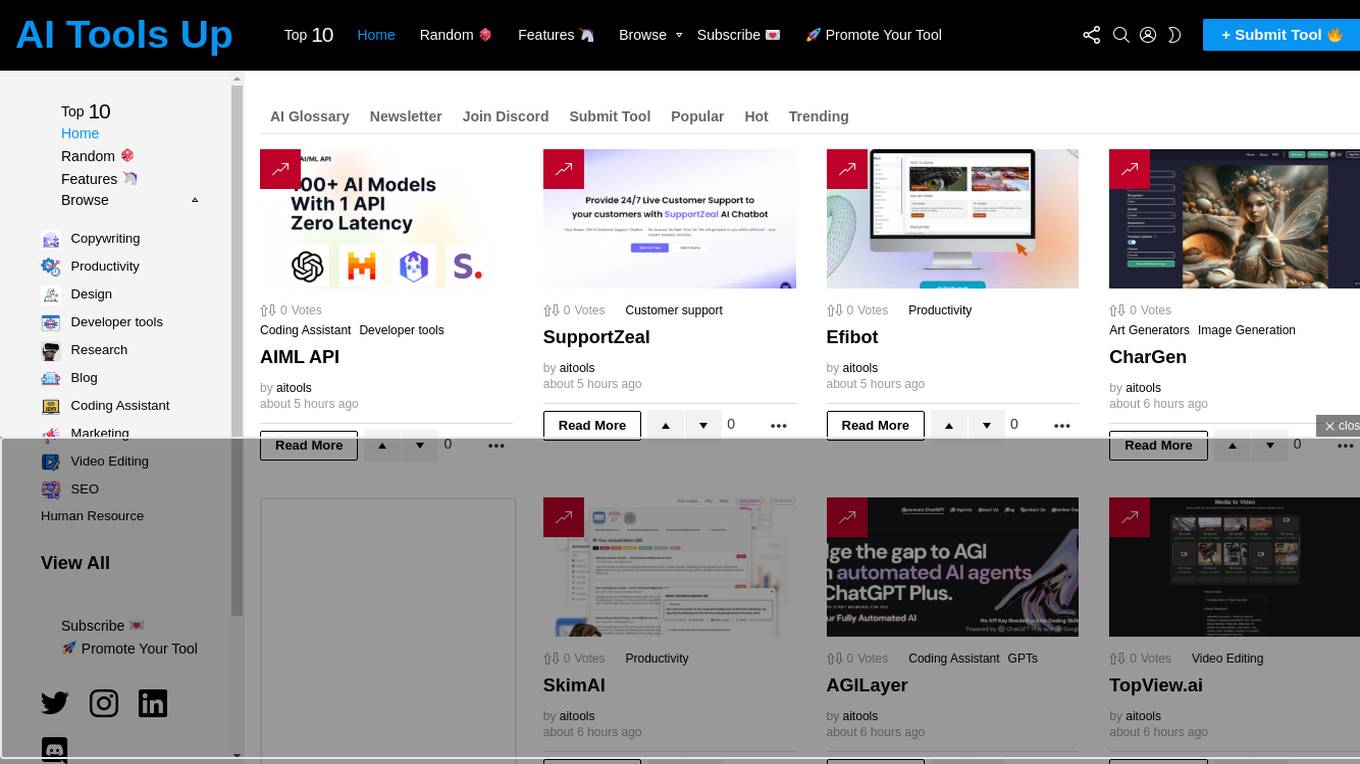Open the Join Discord tab

pos(505,116)
